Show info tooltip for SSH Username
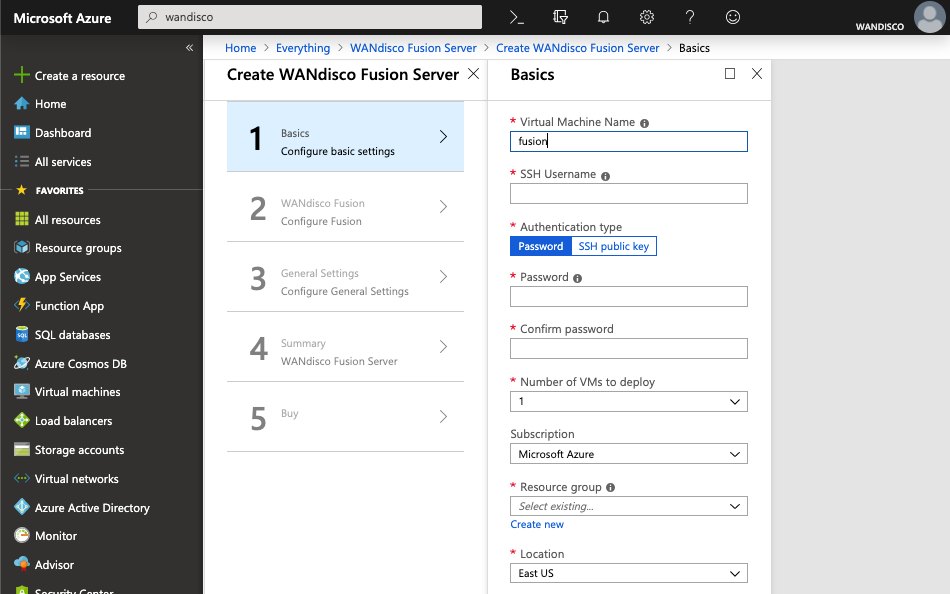The width and height of the screenshot is (950, 594). (x=605, y=176)
